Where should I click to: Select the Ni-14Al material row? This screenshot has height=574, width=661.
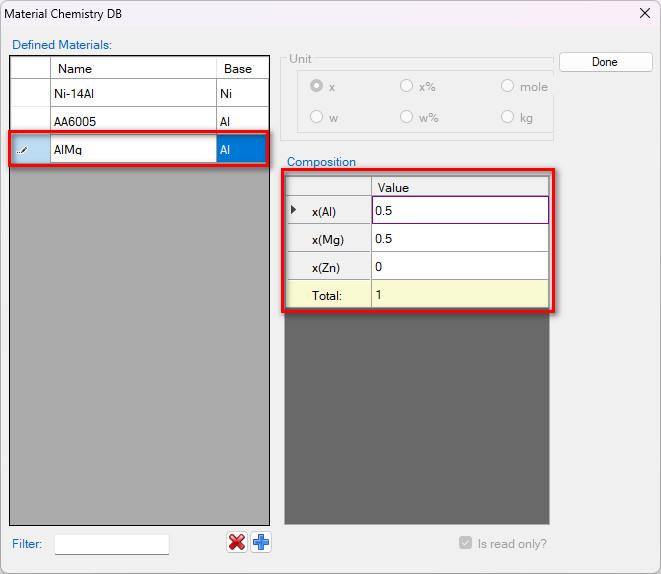click(132, 93)
